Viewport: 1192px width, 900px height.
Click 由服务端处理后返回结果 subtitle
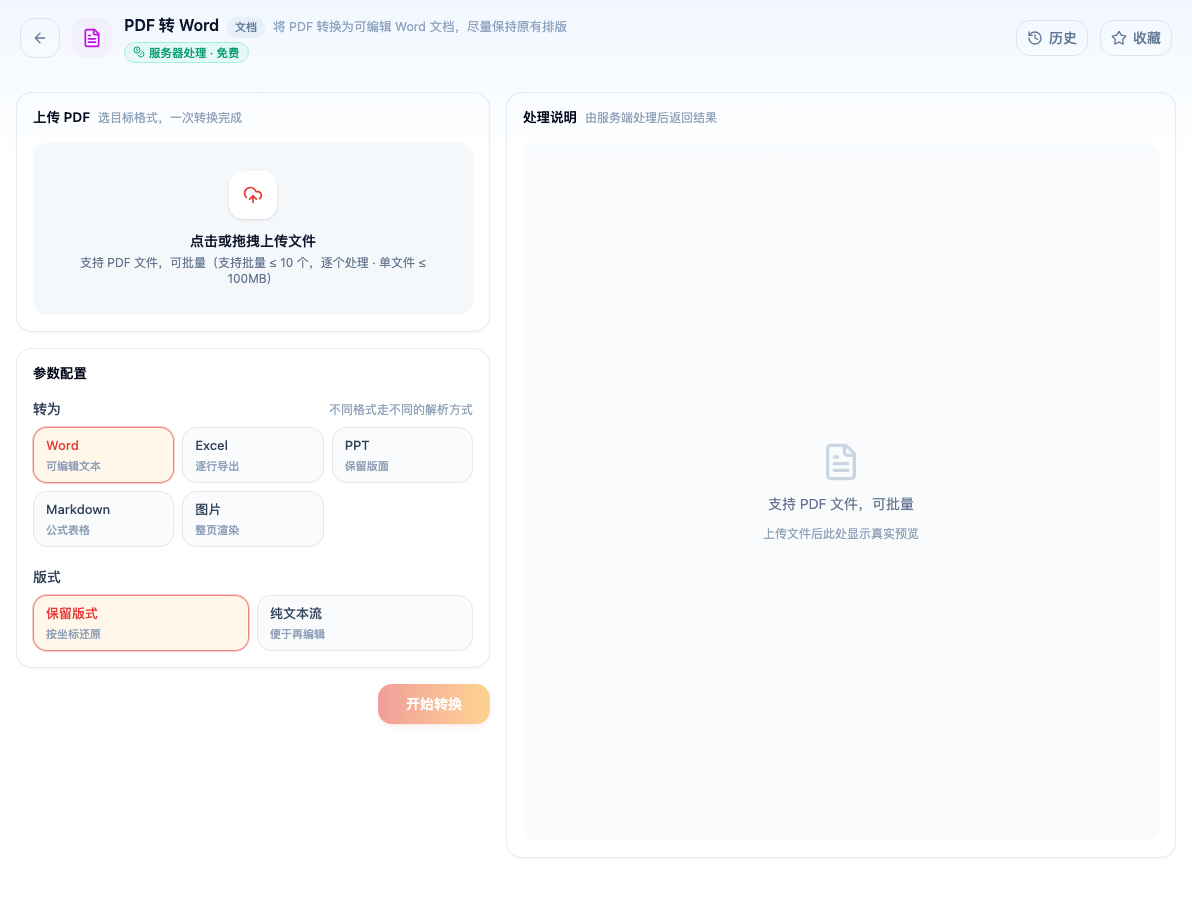(651, 118)
